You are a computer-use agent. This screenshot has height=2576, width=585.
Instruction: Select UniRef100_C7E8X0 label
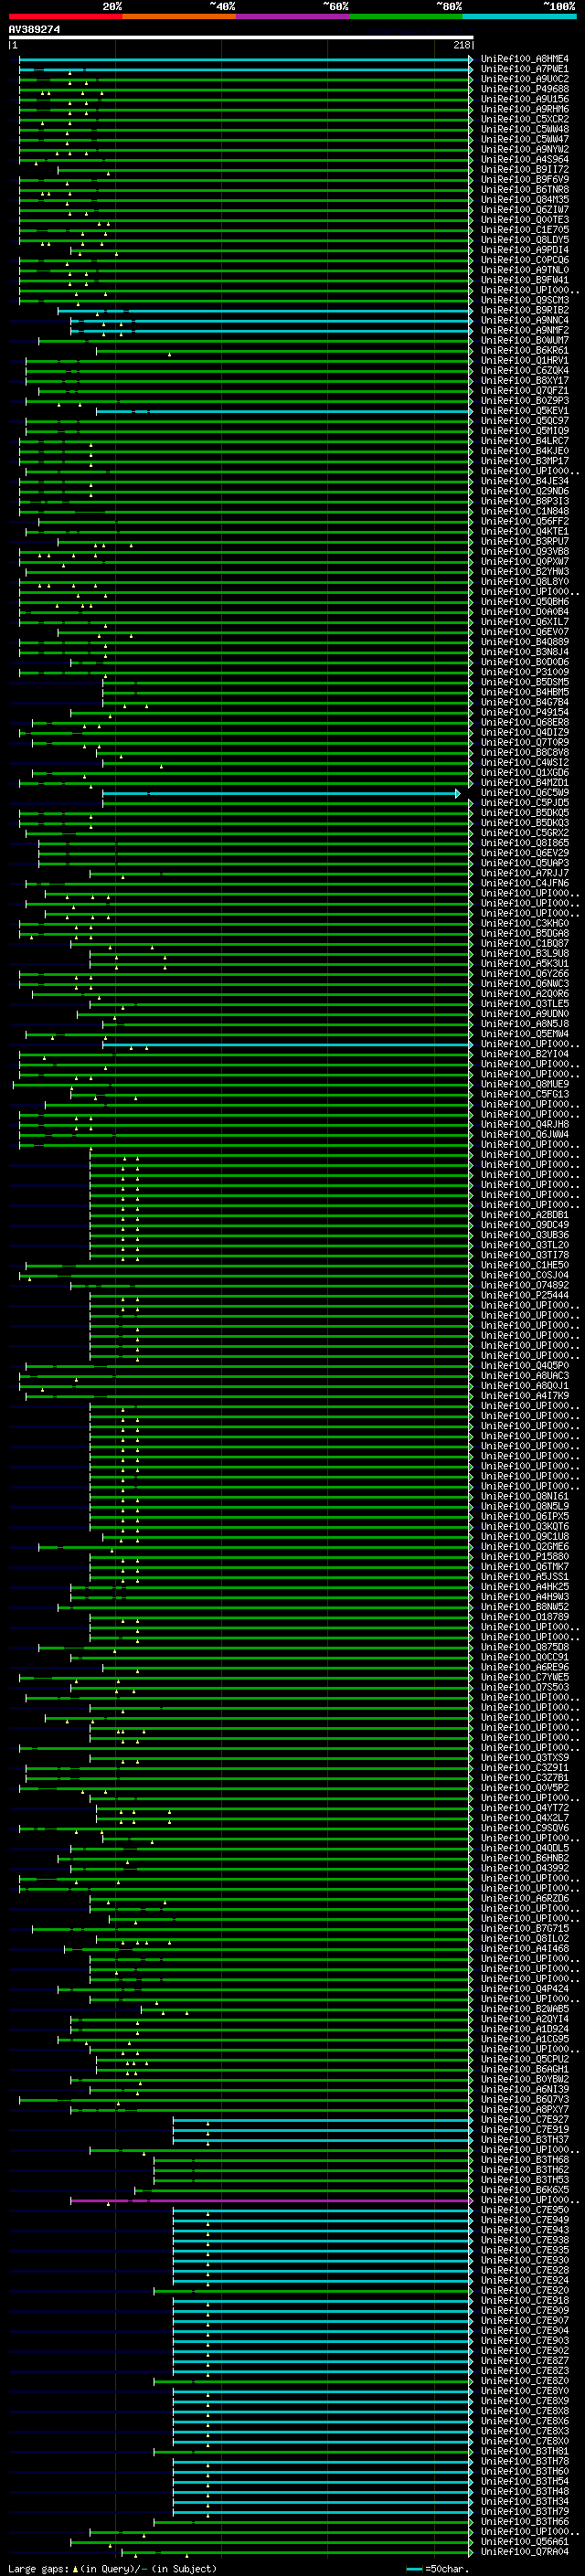pos(524,2441)
